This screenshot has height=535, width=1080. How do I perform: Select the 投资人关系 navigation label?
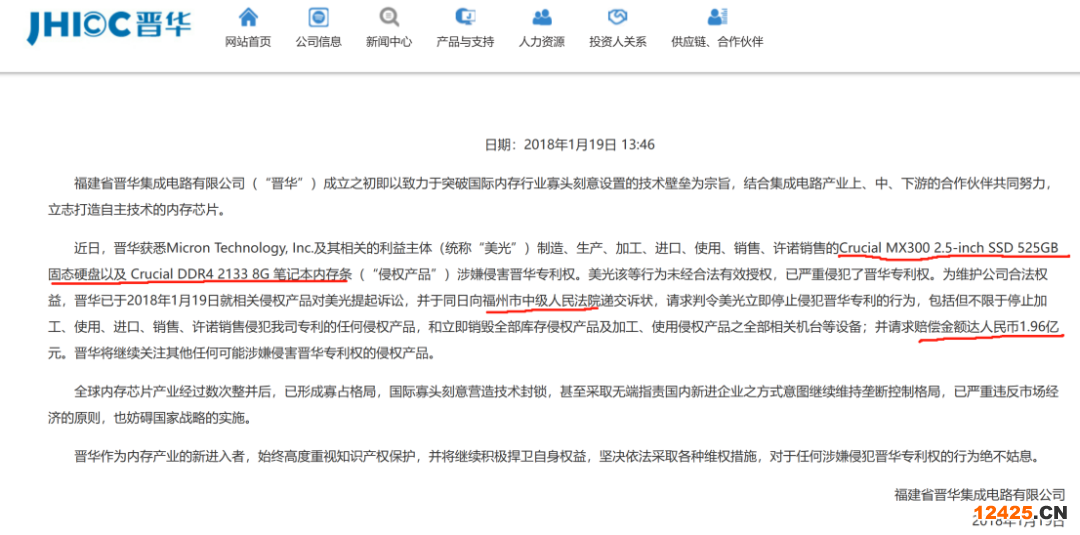[x=618, y=41]
